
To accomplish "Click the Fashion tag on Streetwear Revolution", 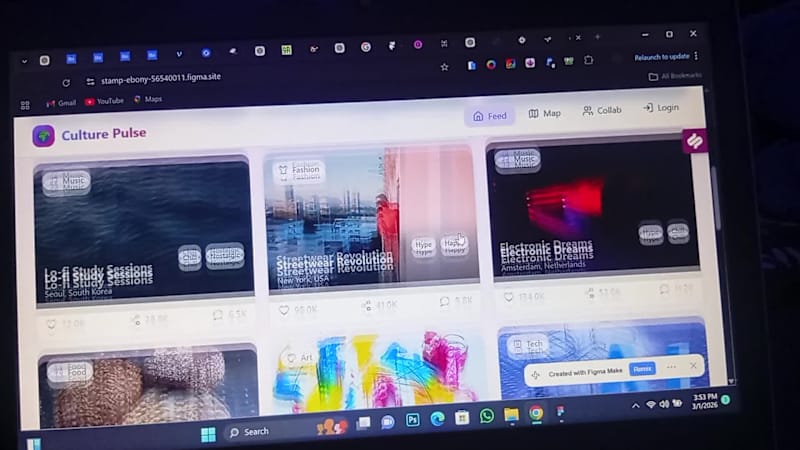I will (299, 170).
